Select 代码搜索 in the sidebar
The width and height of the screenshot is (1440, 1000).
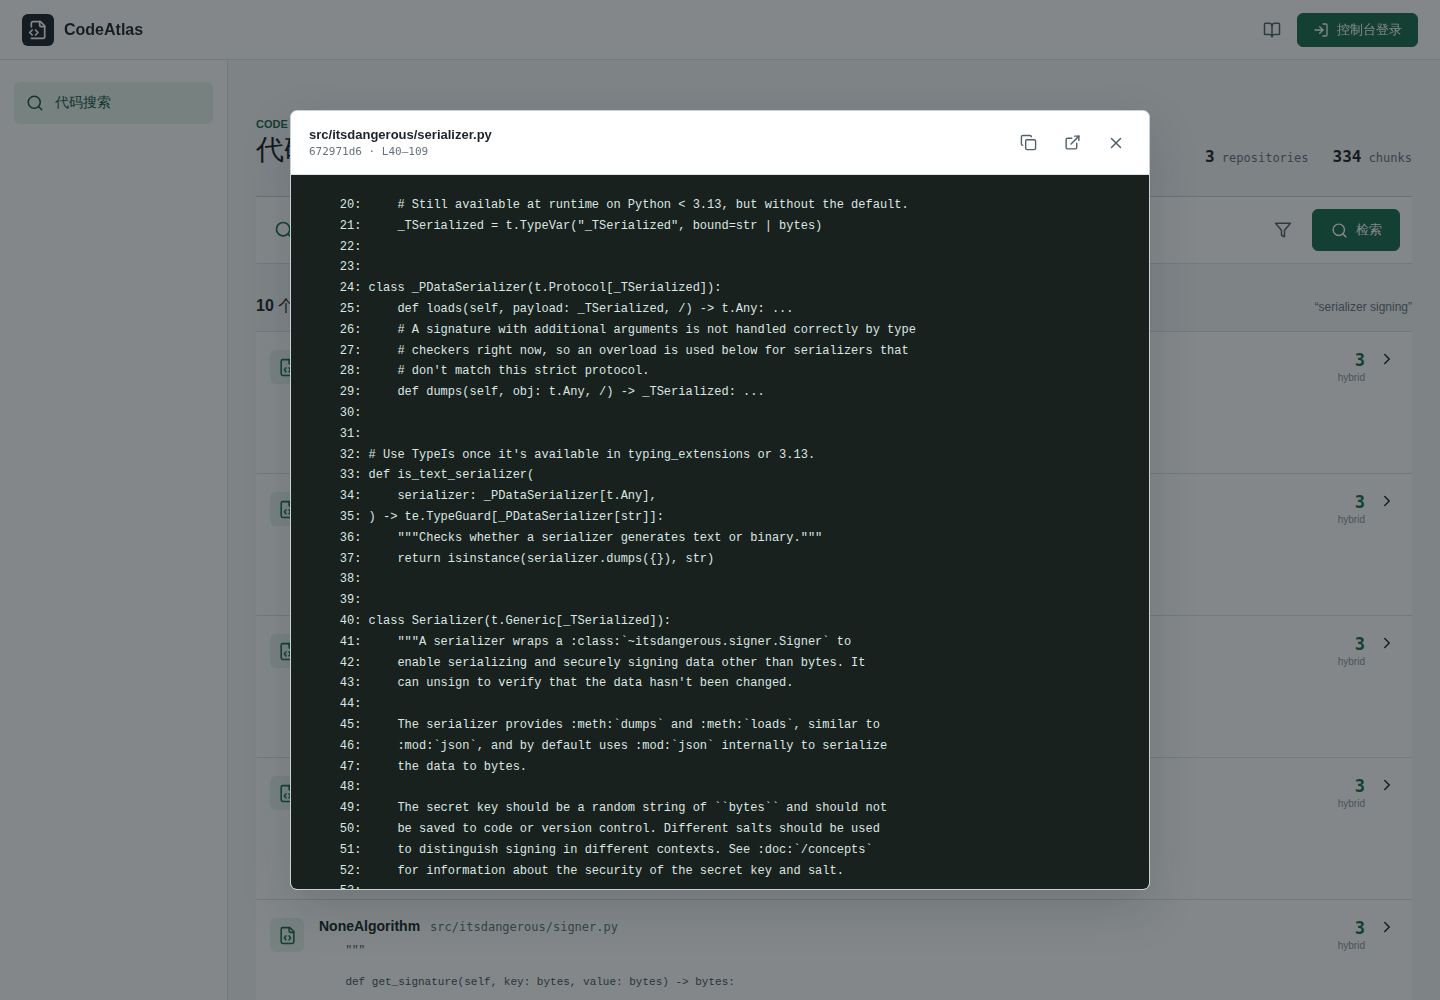pyautogui.click(x=114, y=103)
